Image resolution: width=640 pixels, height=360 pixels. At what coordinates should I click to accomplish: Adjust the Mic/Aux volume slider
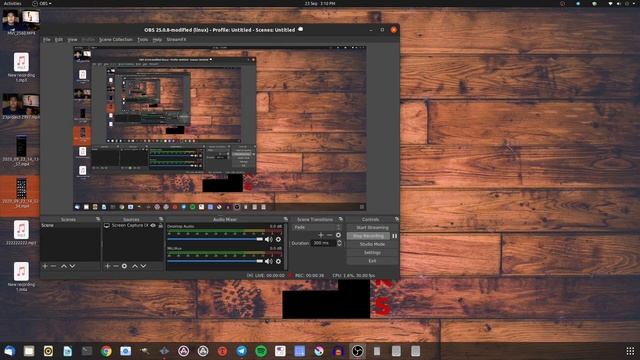coord(216,261)
